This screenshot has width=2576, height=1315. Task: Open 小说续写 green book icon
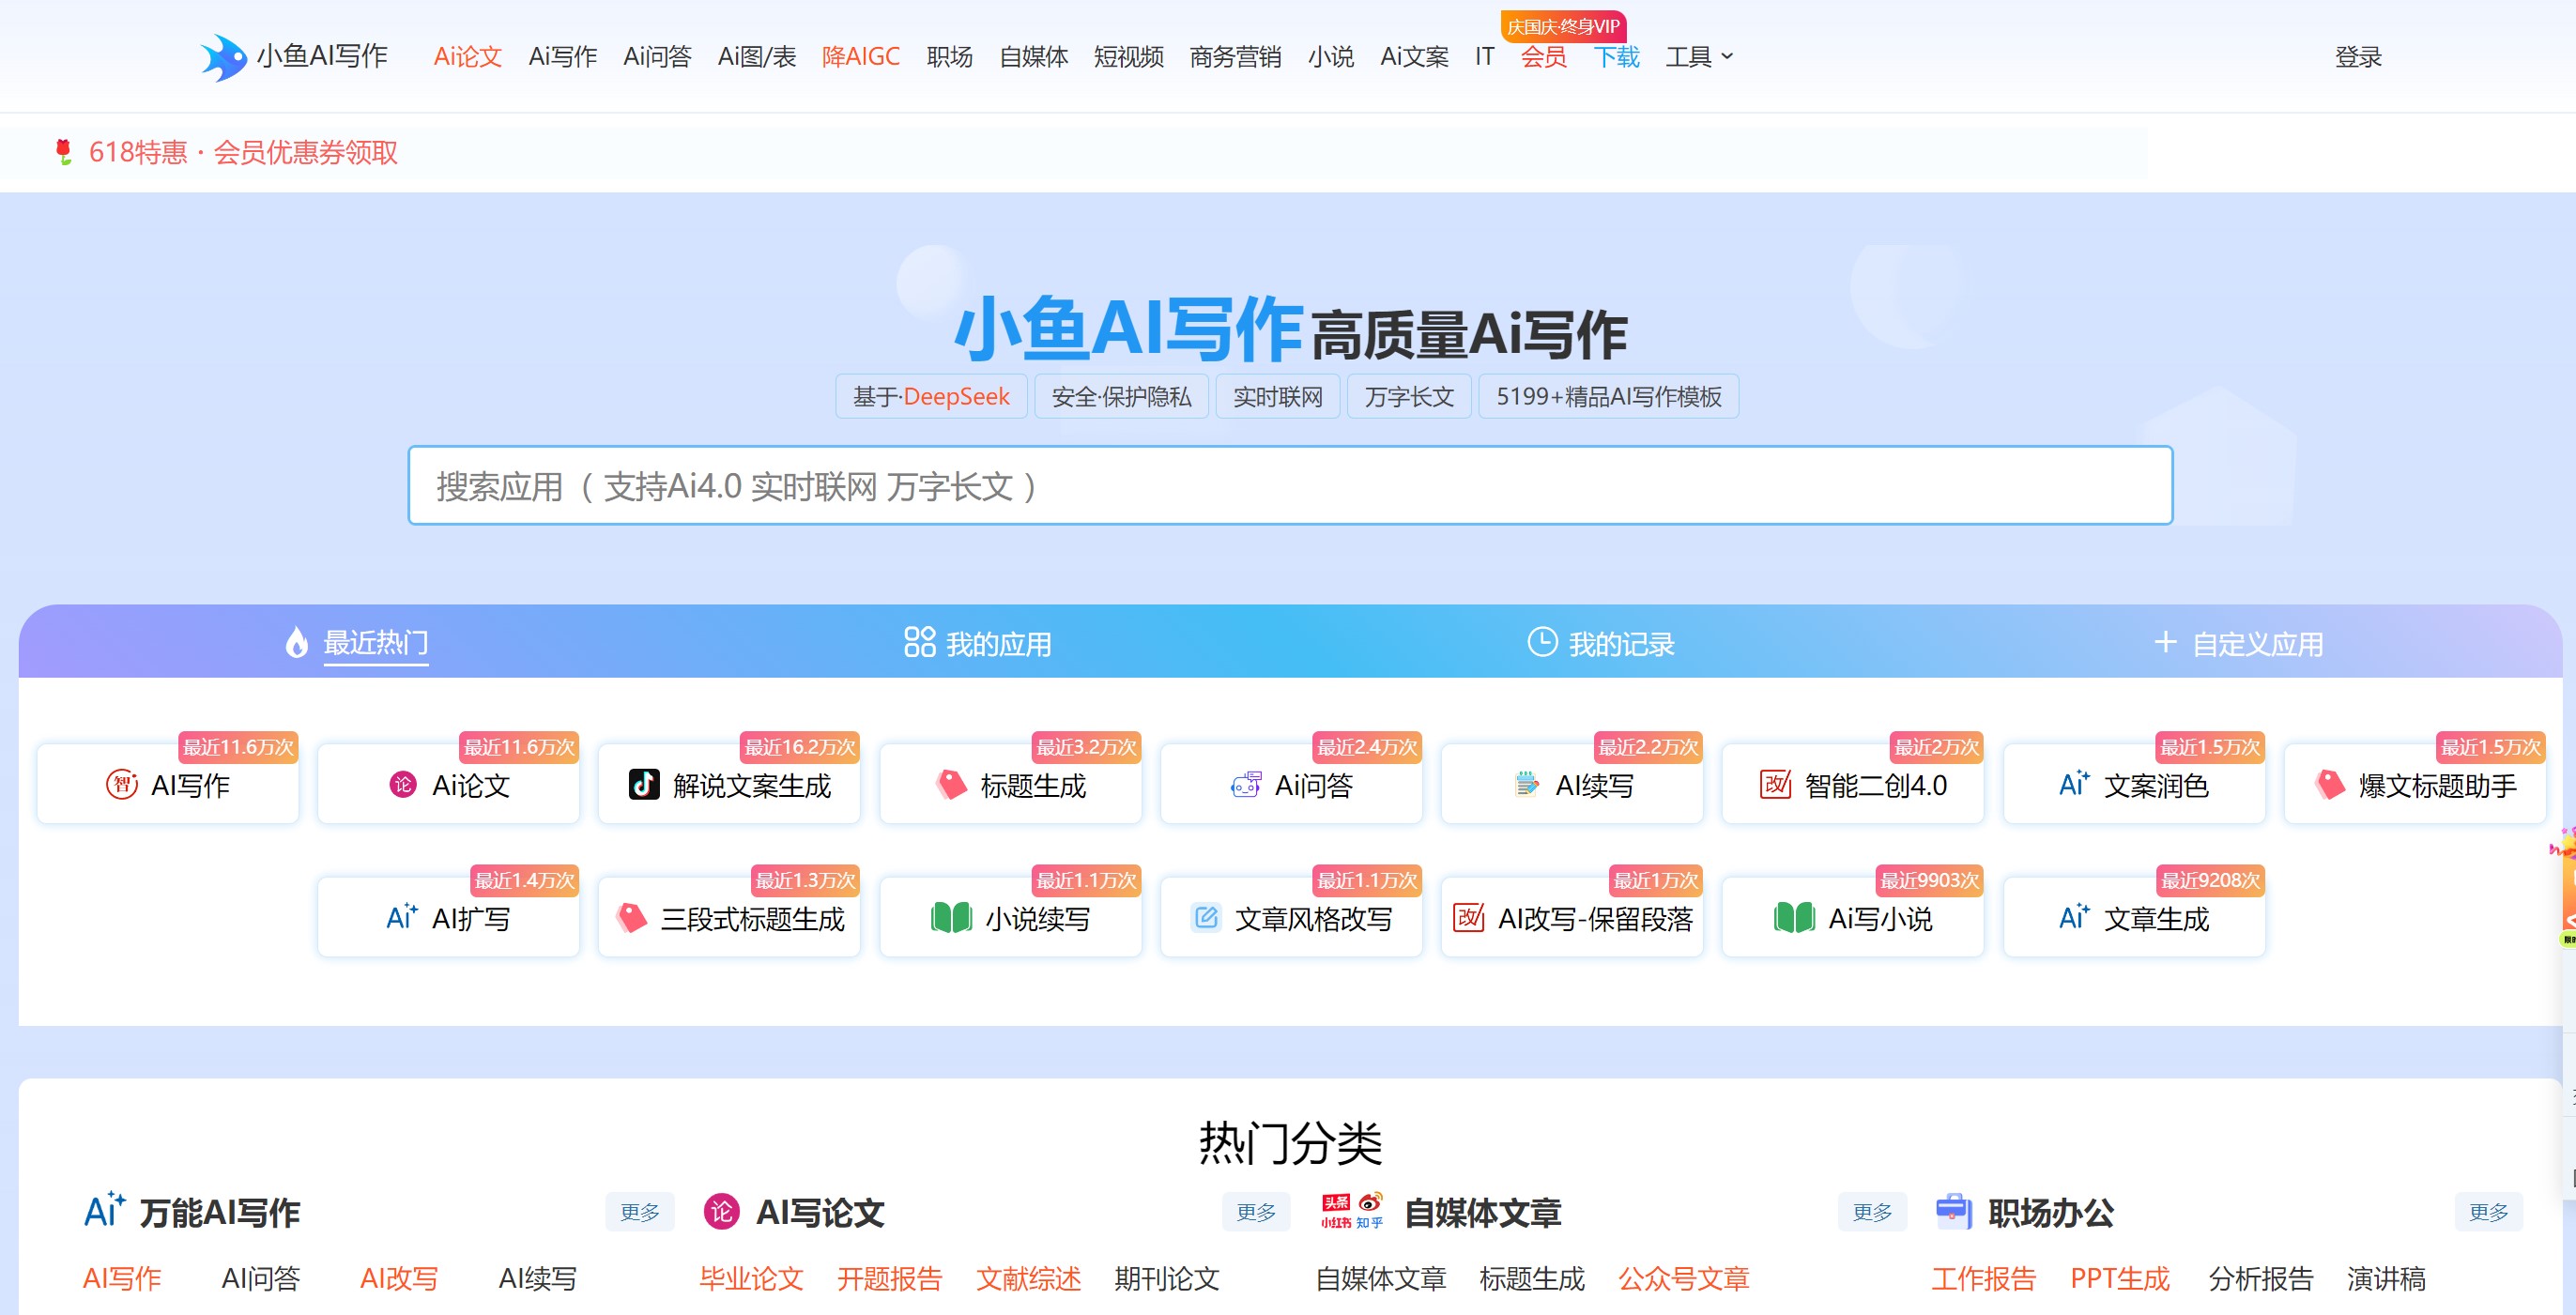click(951, 917)
